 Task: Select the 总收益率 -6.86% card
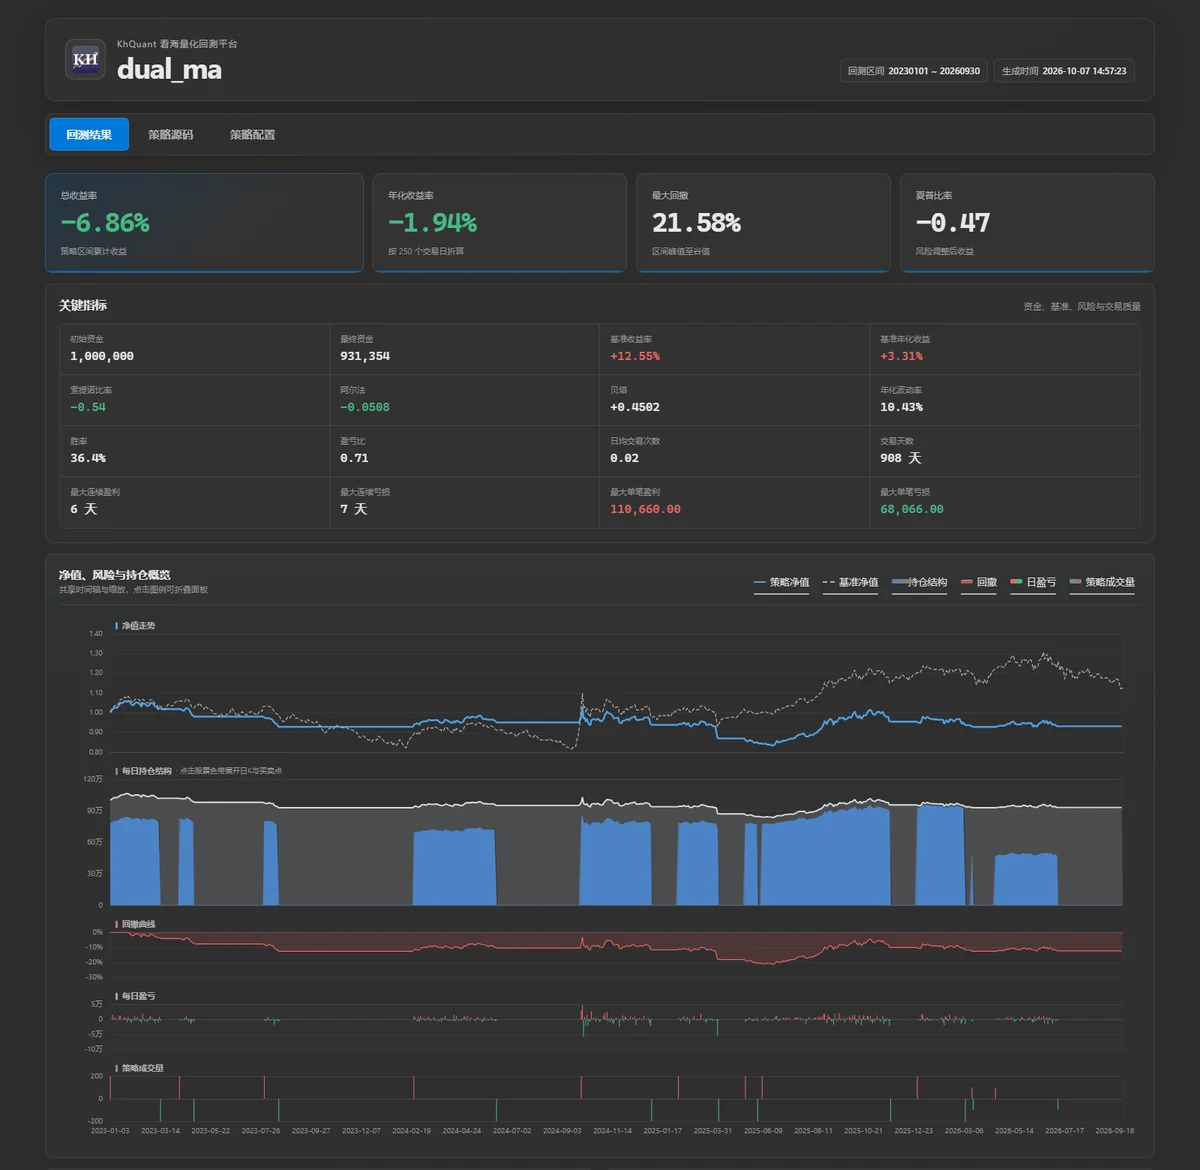point(204,222)
